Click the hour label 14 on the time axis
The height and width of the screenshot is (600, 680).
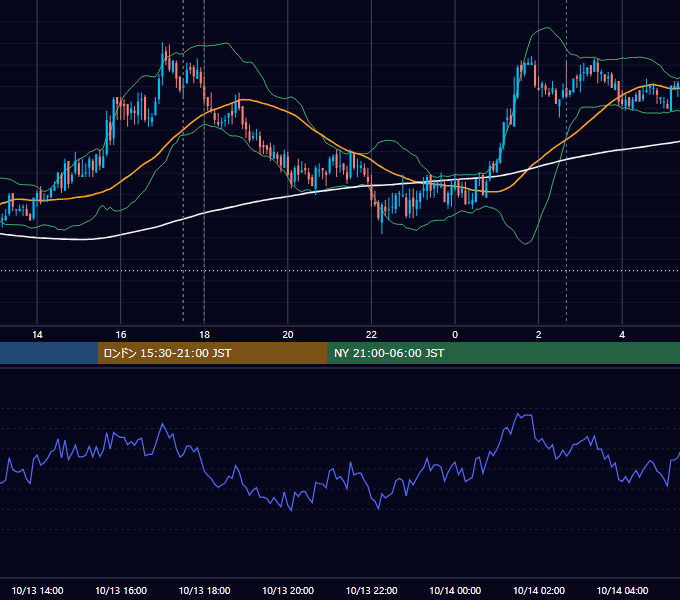point(37,335)
